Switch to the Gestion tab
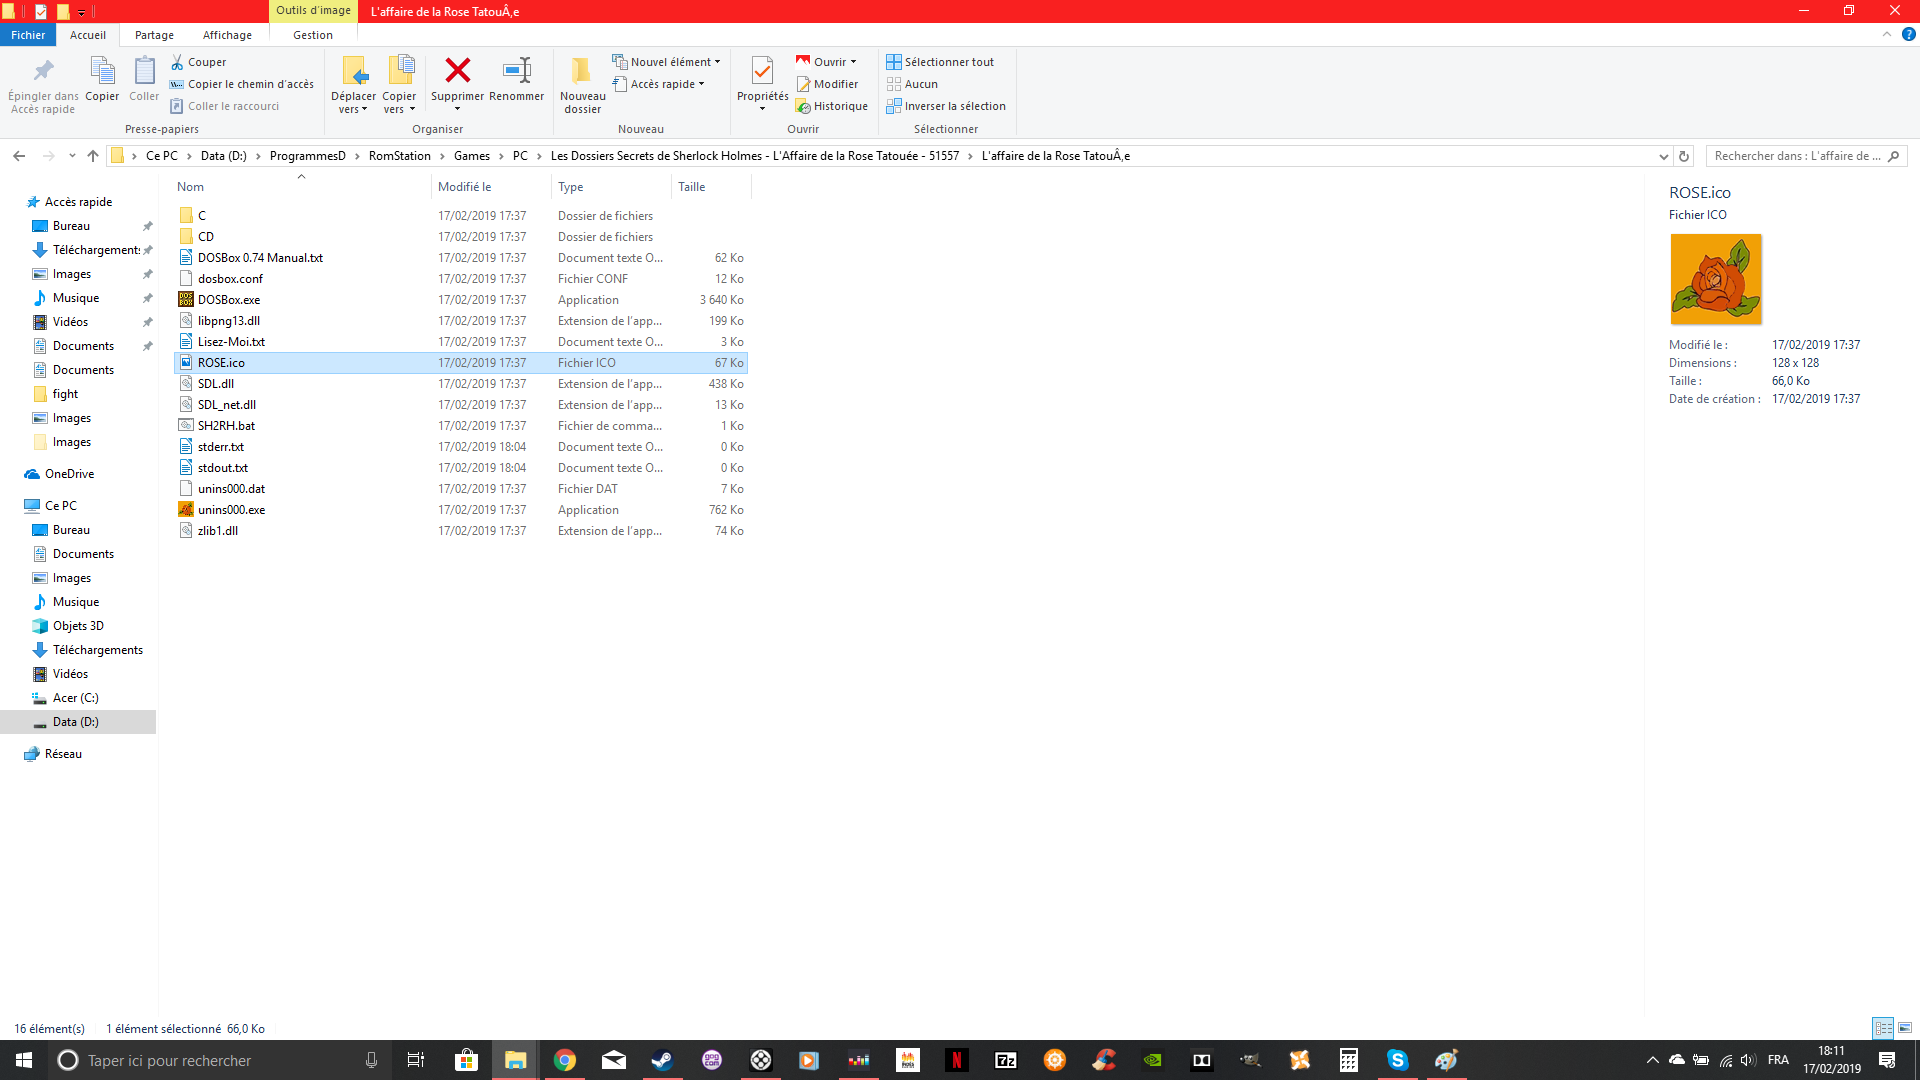The image size is (1920, 1080). pos(313,35)
